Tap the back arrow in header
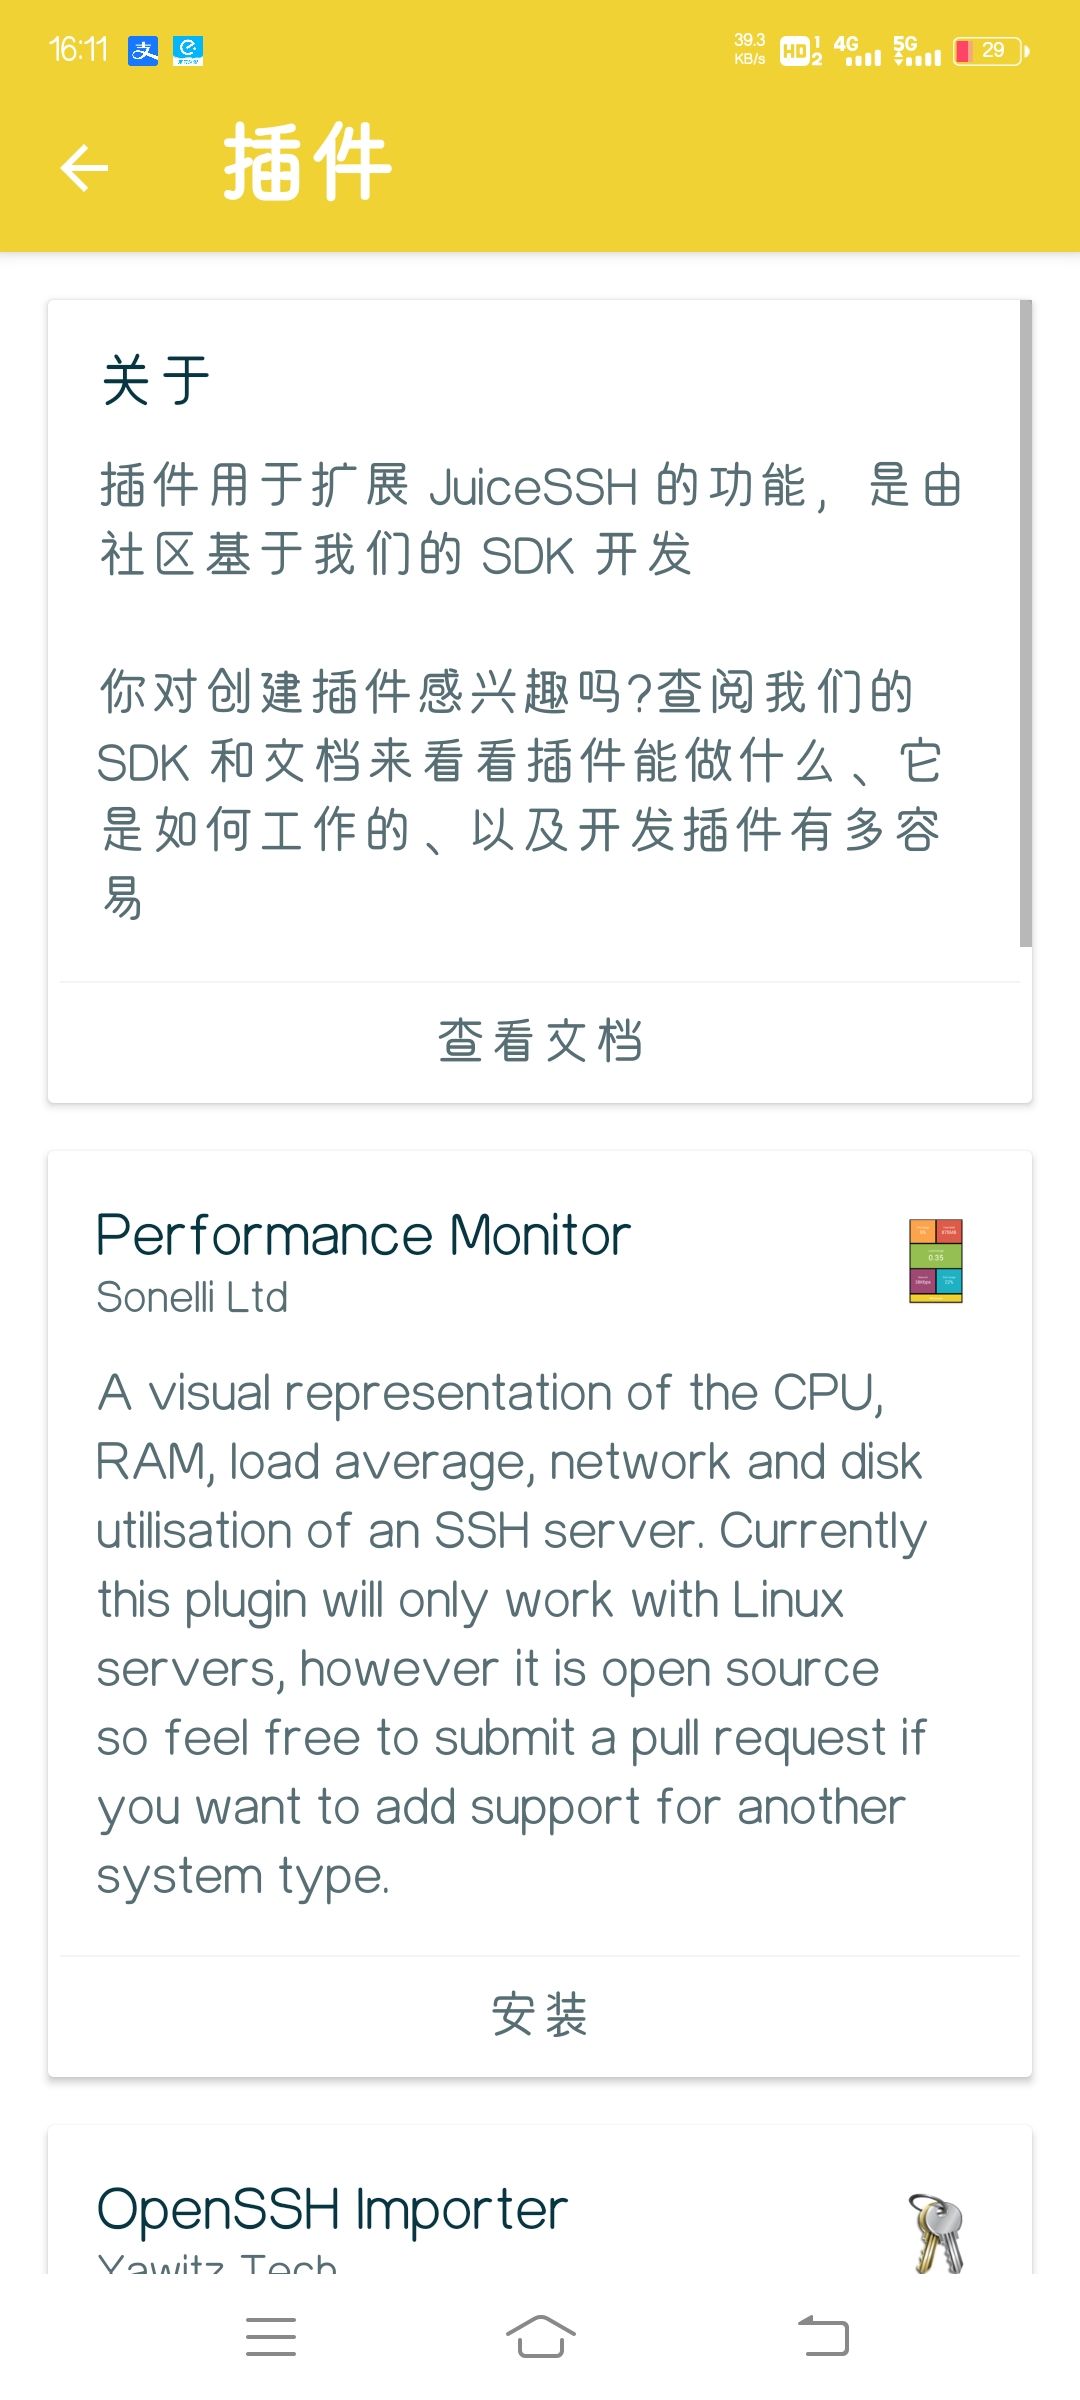 [84, 167]
